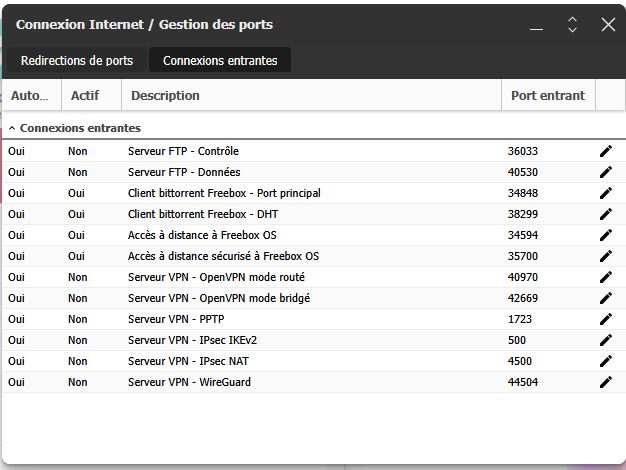Edit Serveur VPN - OpenVPN mode routé
This screenshot has width=626, height=470.
tap(605, 277)
